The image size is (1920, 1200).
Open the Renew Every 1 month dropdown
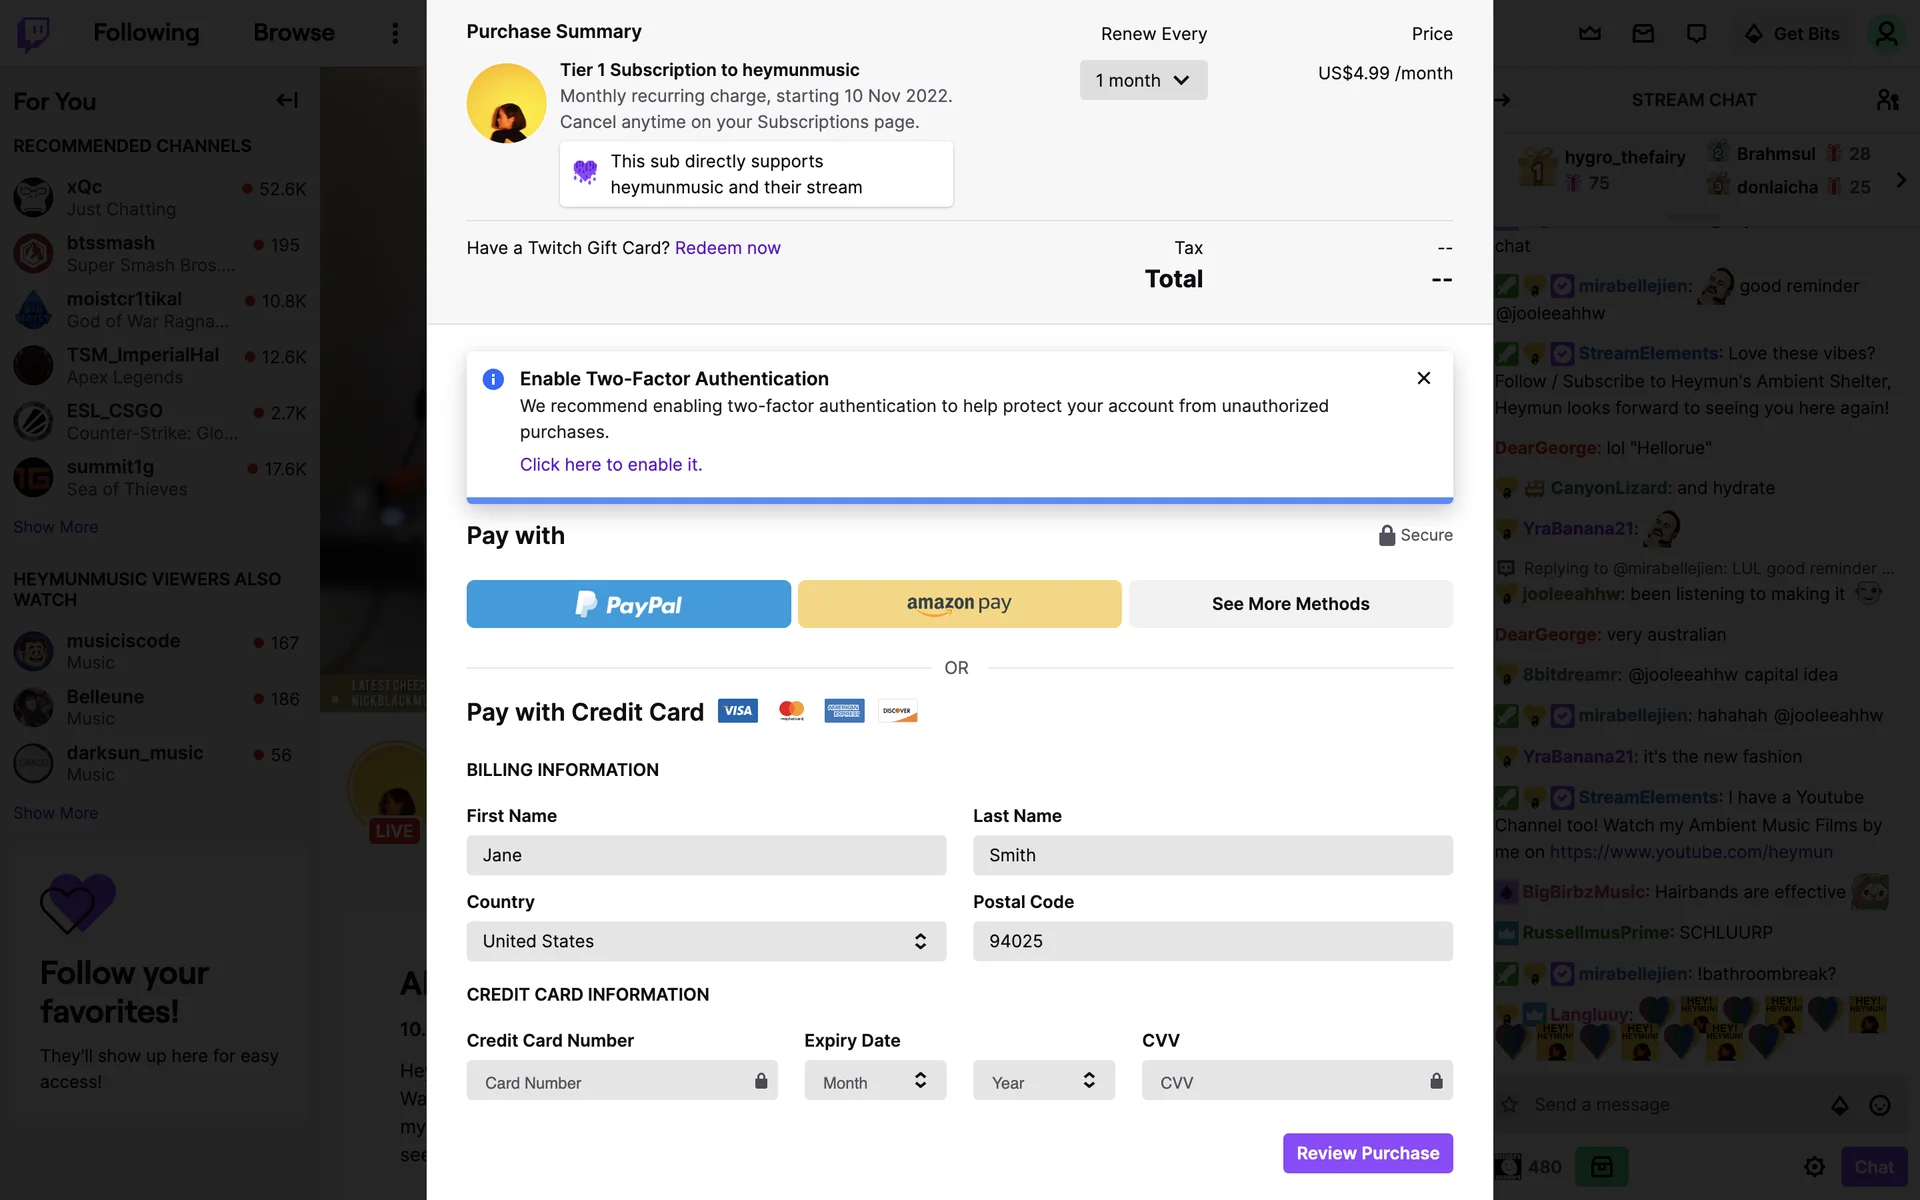coord(1143,80)
